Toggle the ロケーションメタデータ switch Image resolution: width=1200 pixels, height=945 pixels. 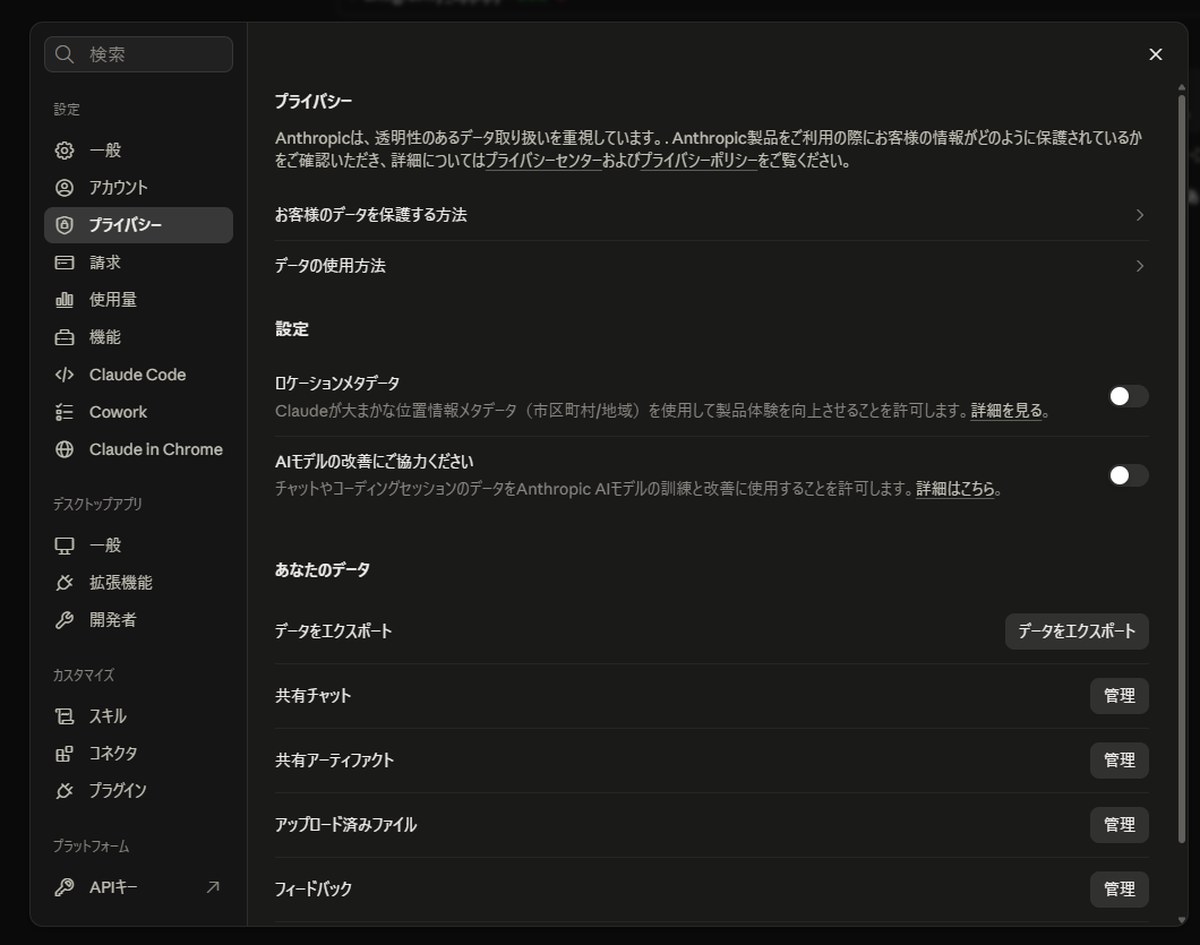tap(1128, 396)
